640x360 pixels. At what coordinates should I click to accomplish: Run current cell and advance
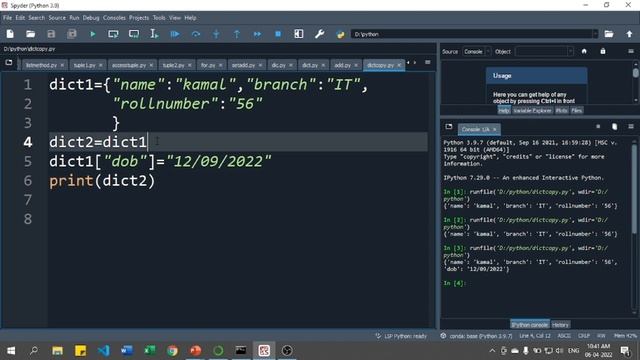tap(134, 34)
